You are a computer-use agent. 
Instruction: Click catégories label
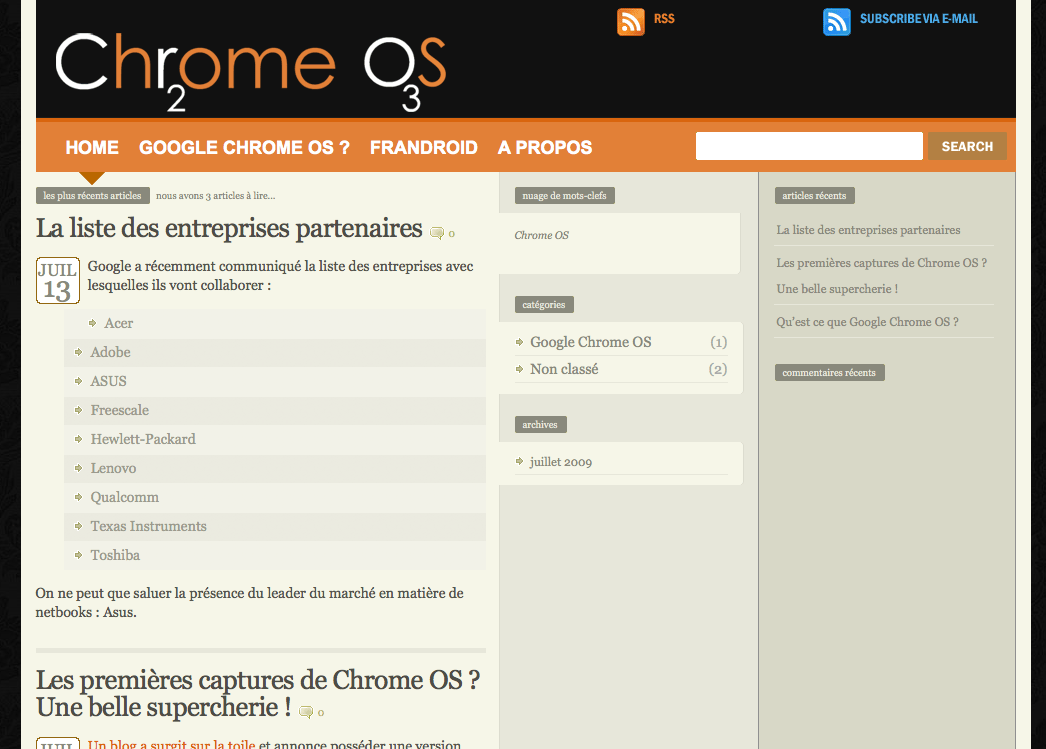click(544, 305)
